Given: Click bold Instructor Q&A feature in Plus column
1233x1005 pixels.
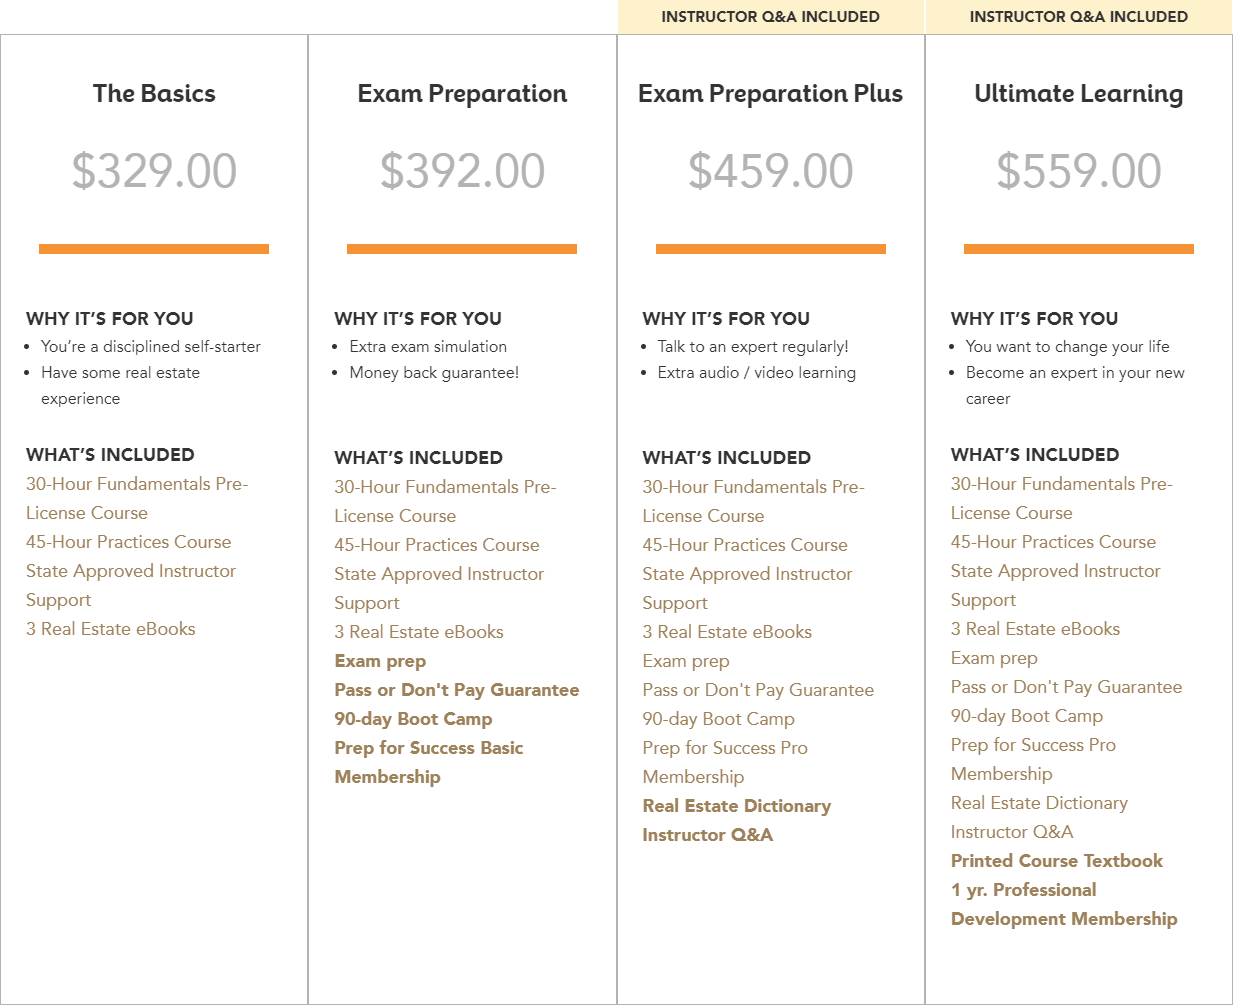Looking at the screenshot, I should coord(707,835).
